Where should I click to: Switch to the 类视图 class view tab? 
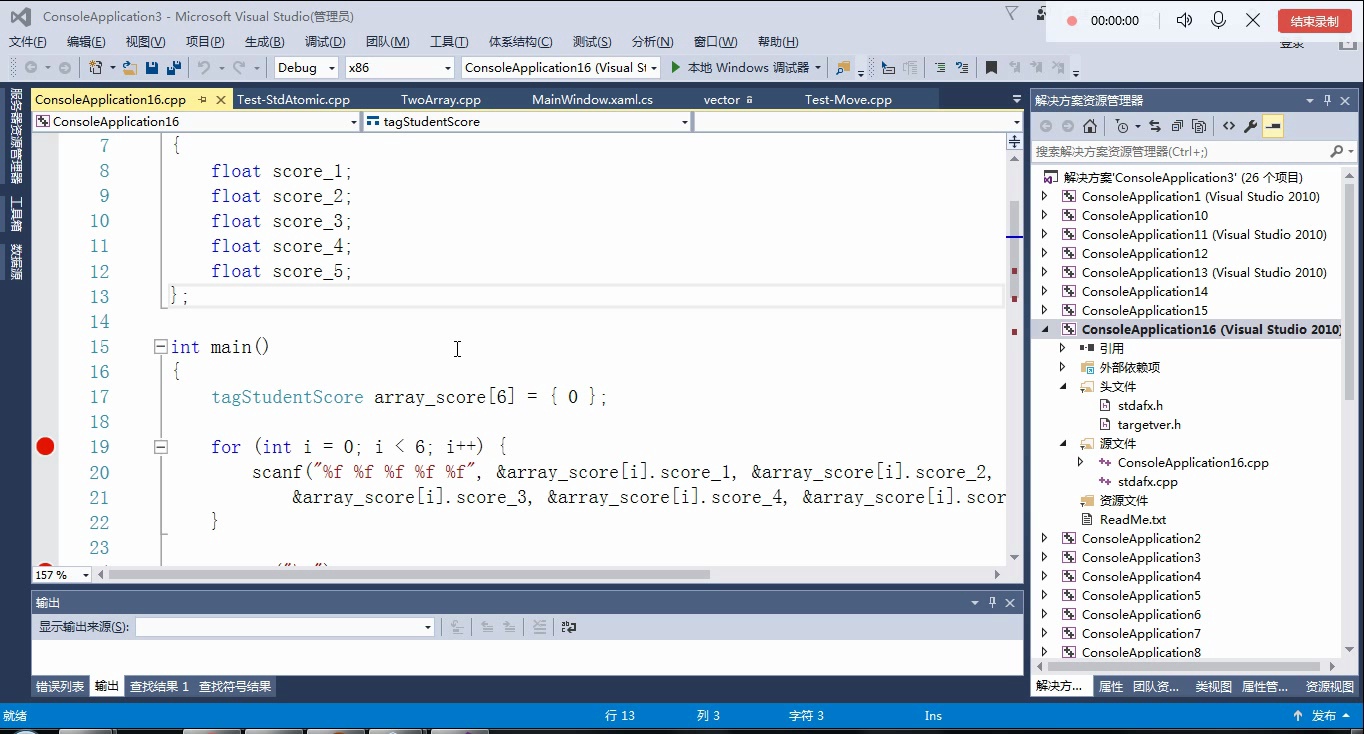coord(1213,686)
